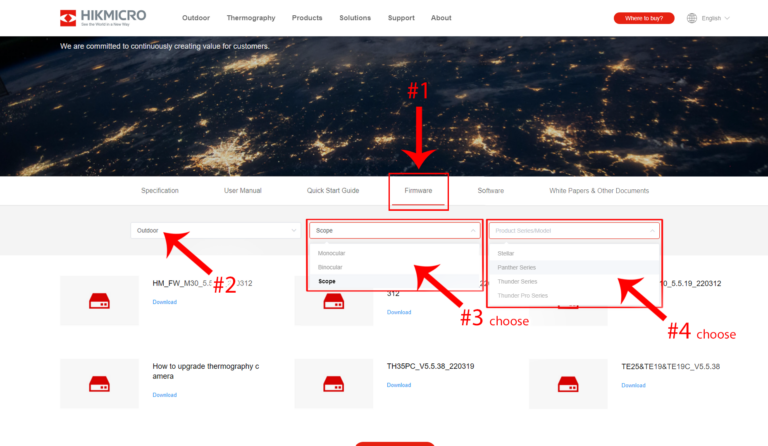
Task: Click the thermography camera upgrade guide icon
Action: click(99, 383)
